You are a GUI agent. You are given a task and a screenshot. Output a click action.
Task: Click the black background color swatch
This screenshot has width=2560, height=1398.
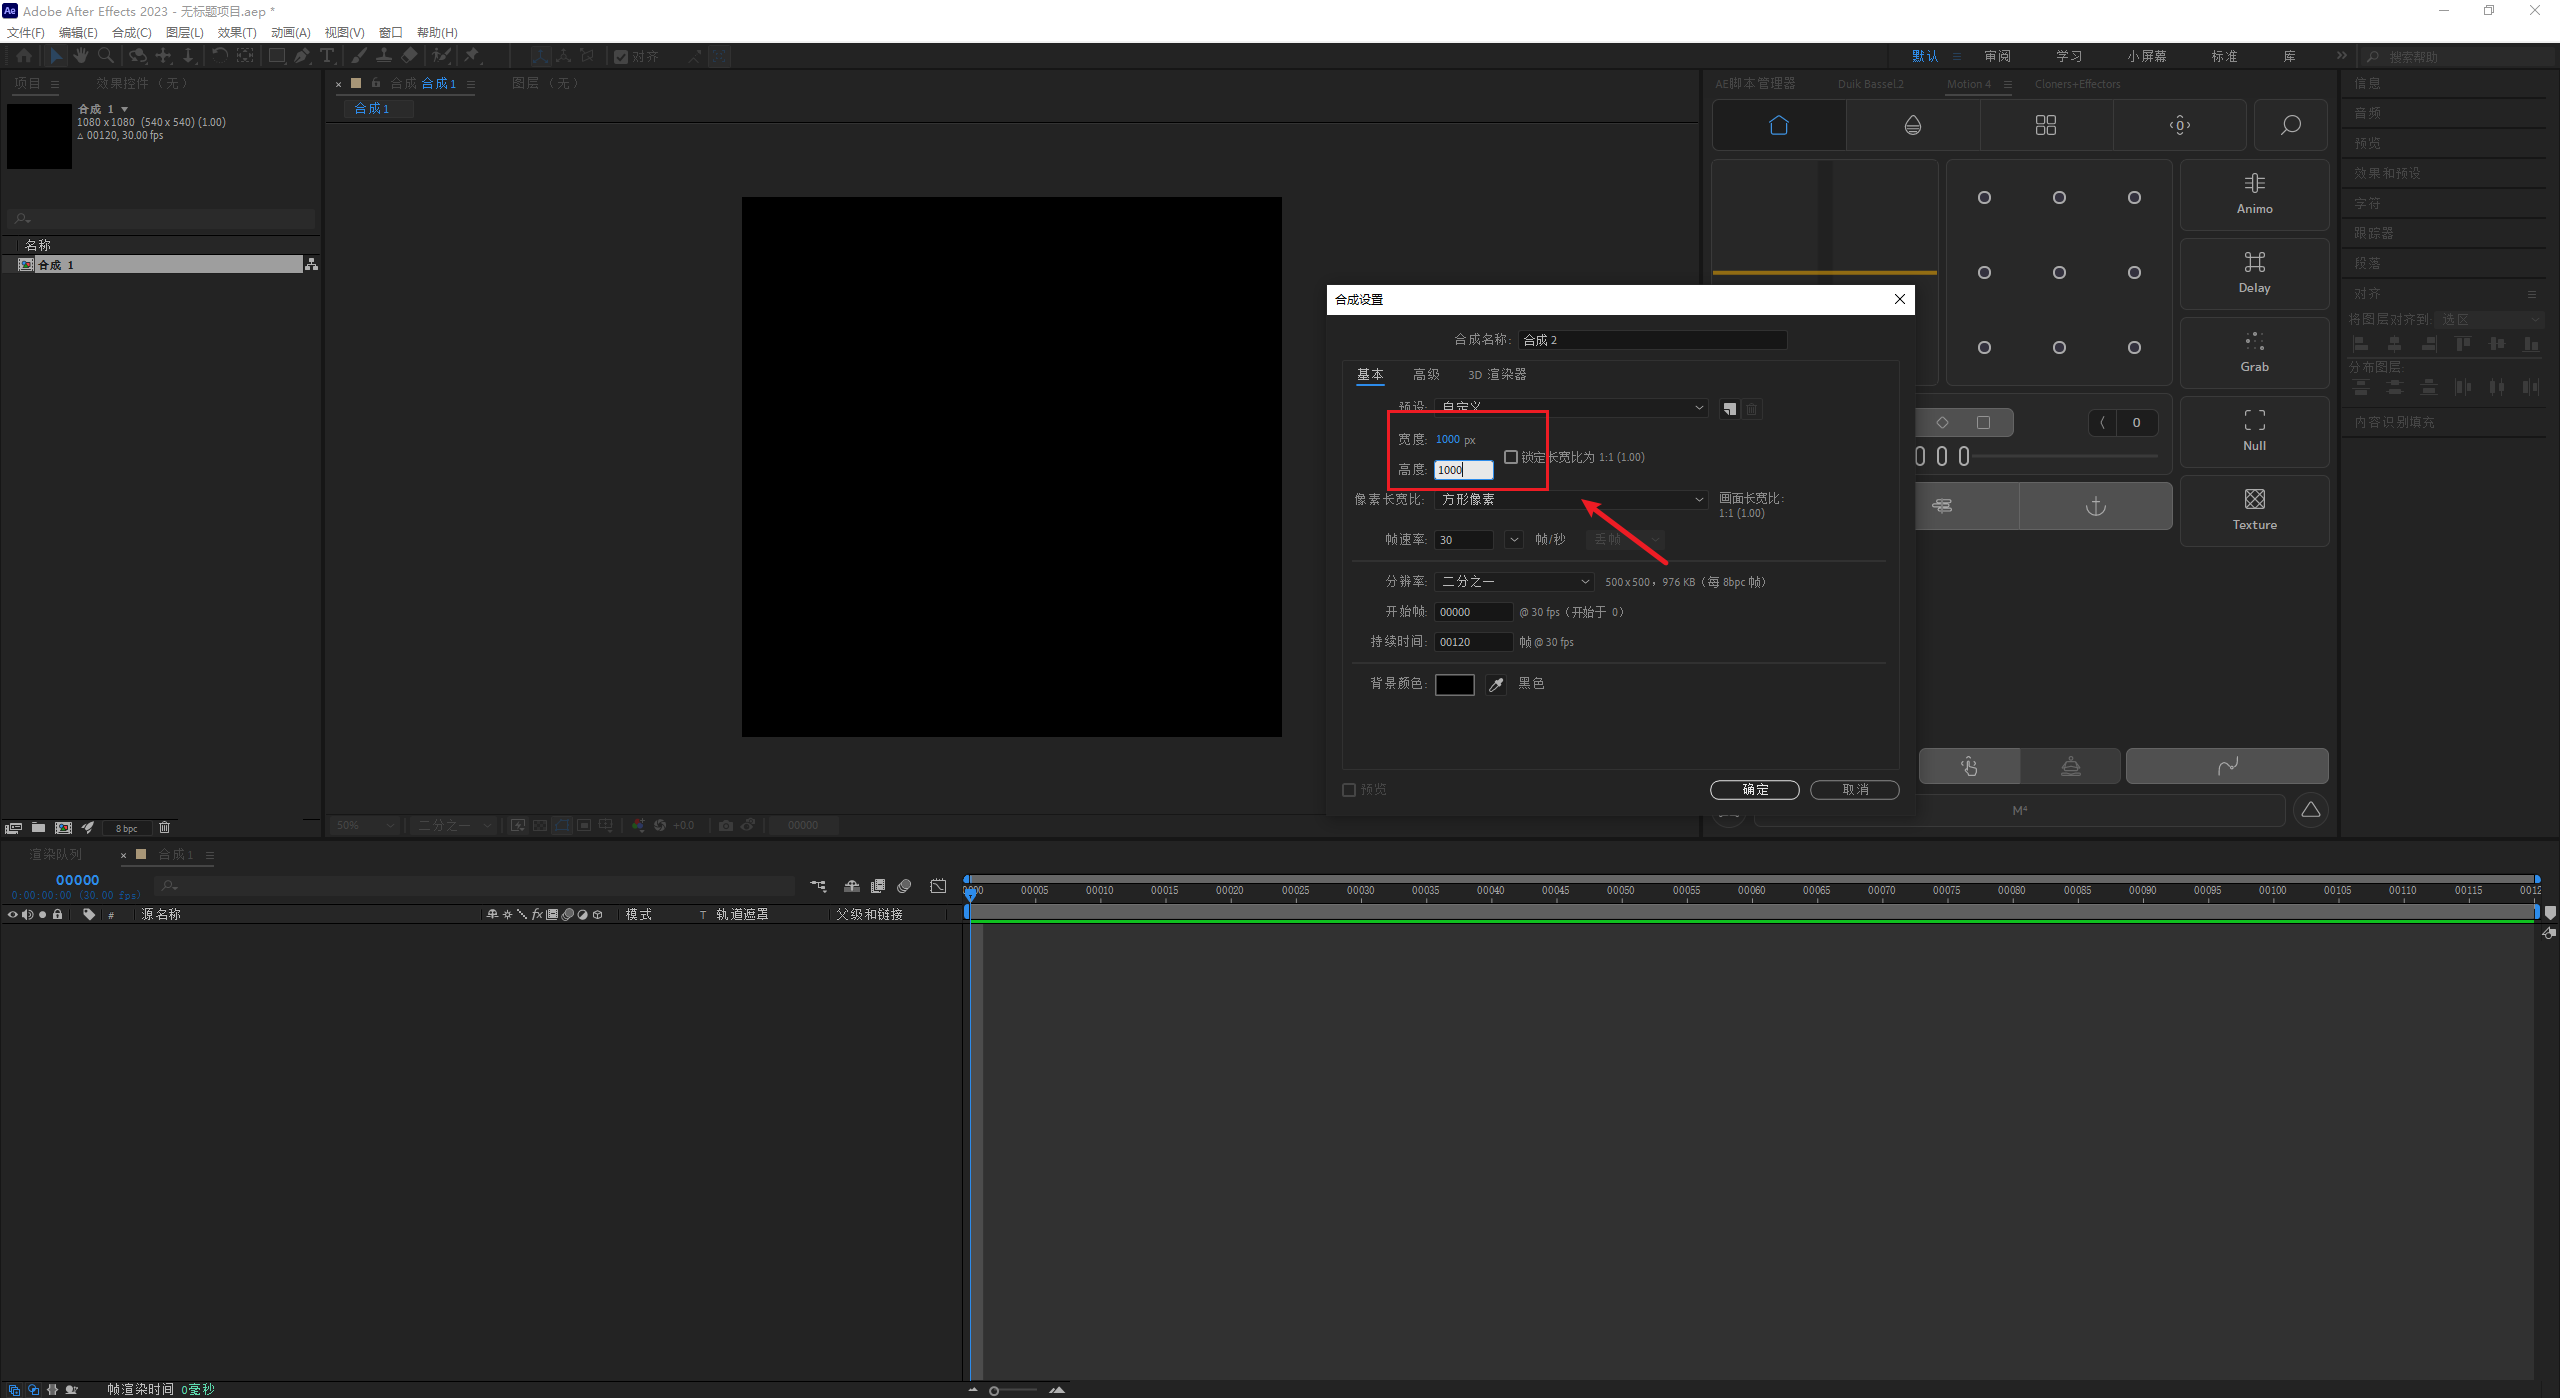click(x=1454, y=685)
